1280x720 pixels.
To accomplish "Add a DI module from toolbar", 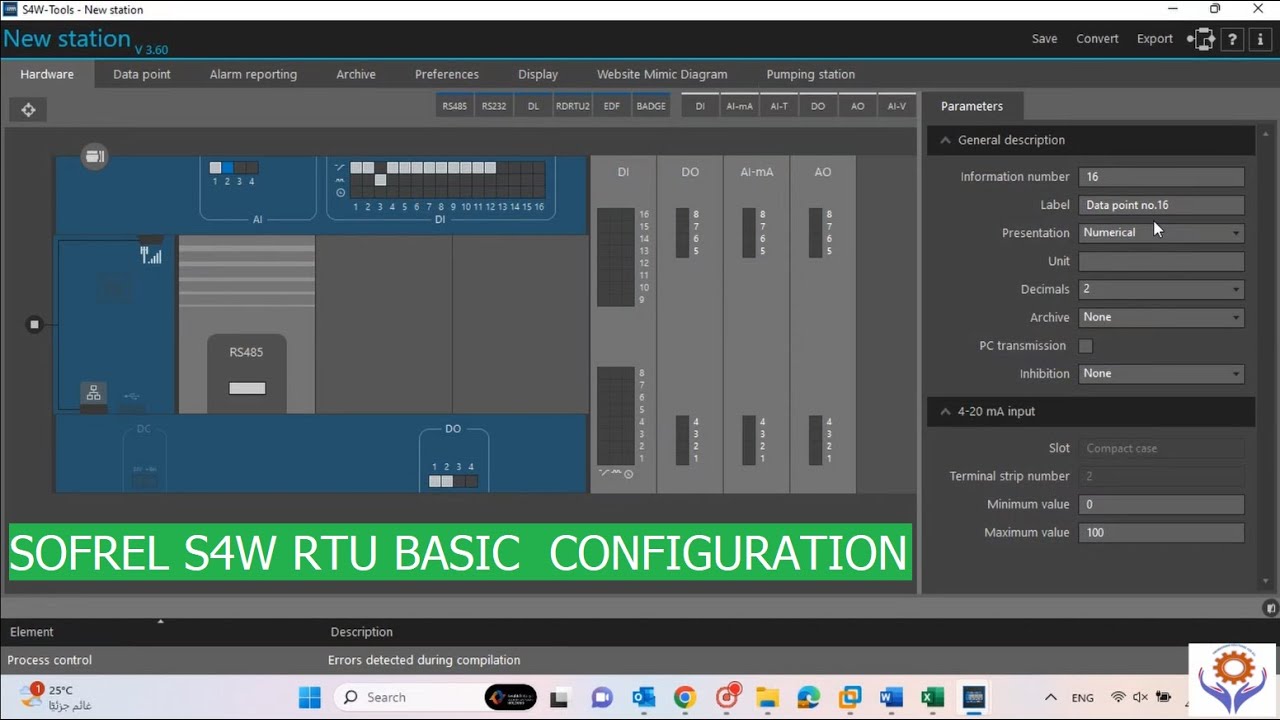I will 700,106.
